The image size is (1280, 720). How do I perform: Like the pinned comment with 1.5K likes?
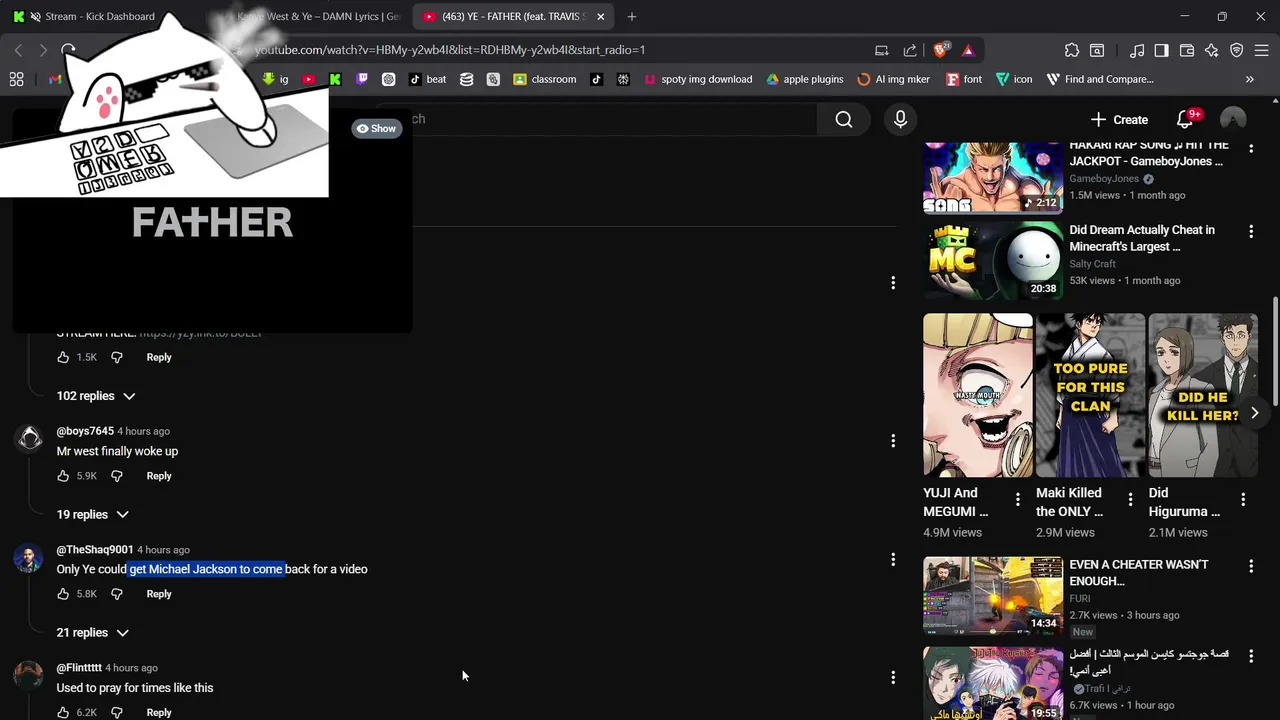click(64, 357)
